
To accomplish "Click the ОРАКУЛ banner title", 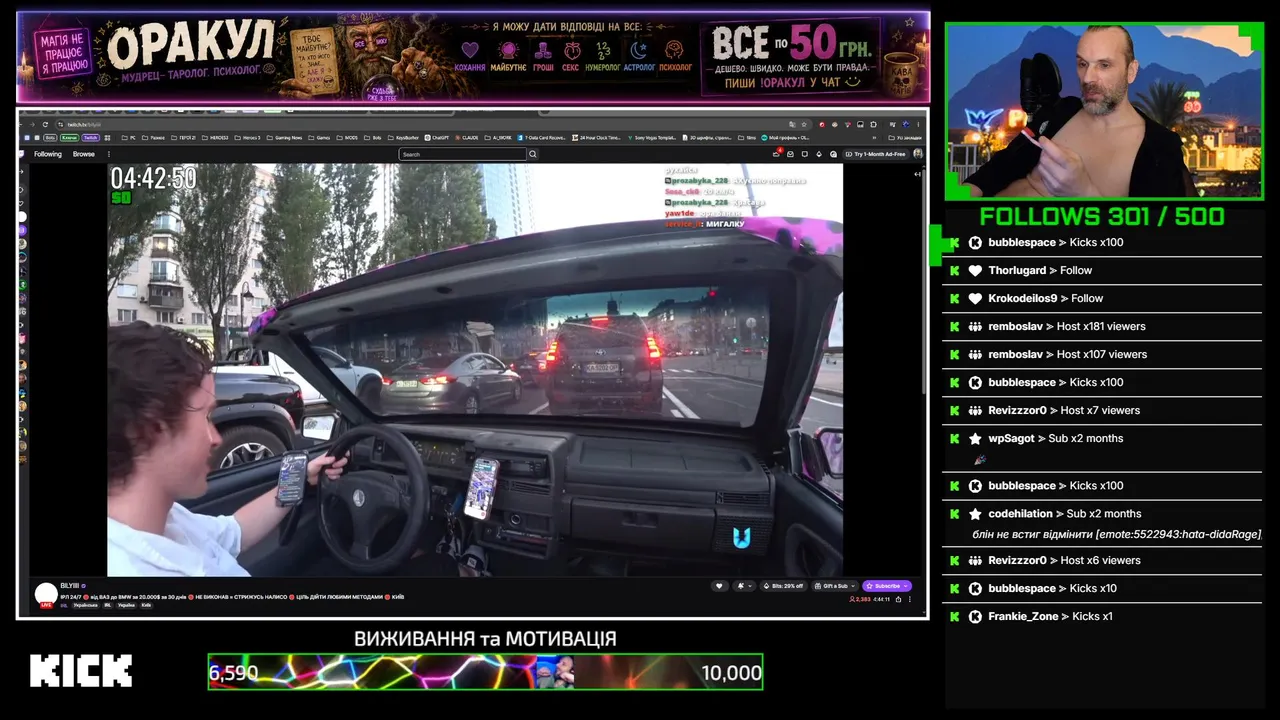I will tap(190, 45).
